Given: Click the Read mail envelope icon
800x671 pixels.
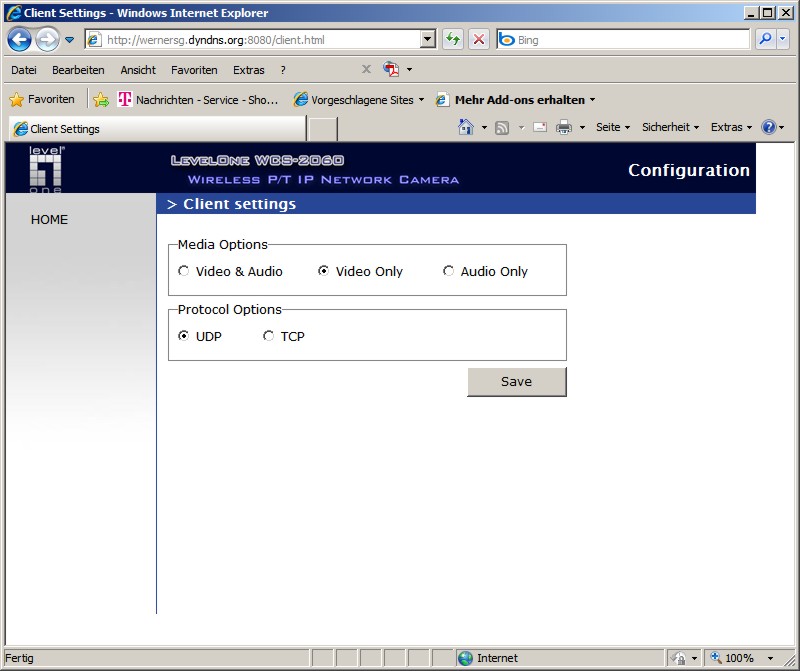Looking at the screenshot, I should click(540, 127).
